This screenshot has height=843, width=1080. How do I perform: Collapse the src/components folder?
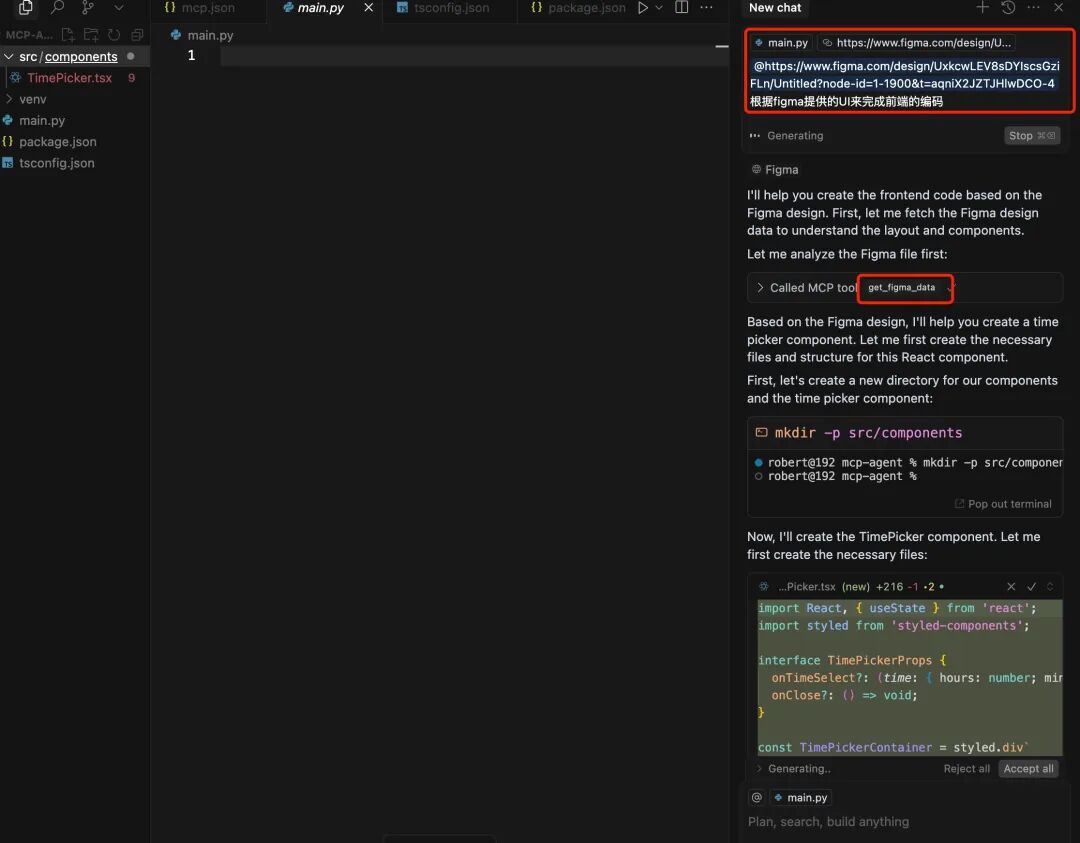(9, 57)
